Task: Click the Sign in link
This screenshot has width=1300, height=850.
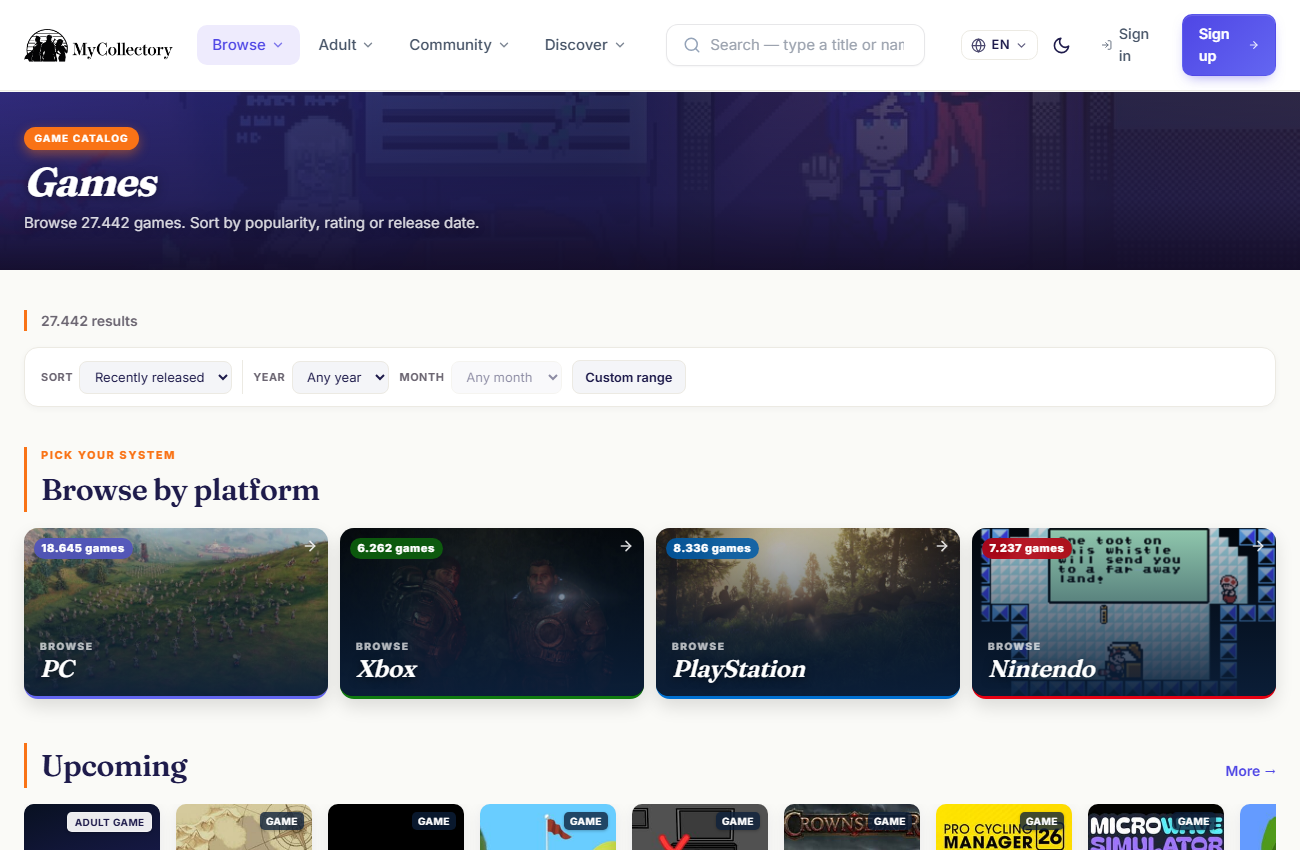Action: point(1125,45)
